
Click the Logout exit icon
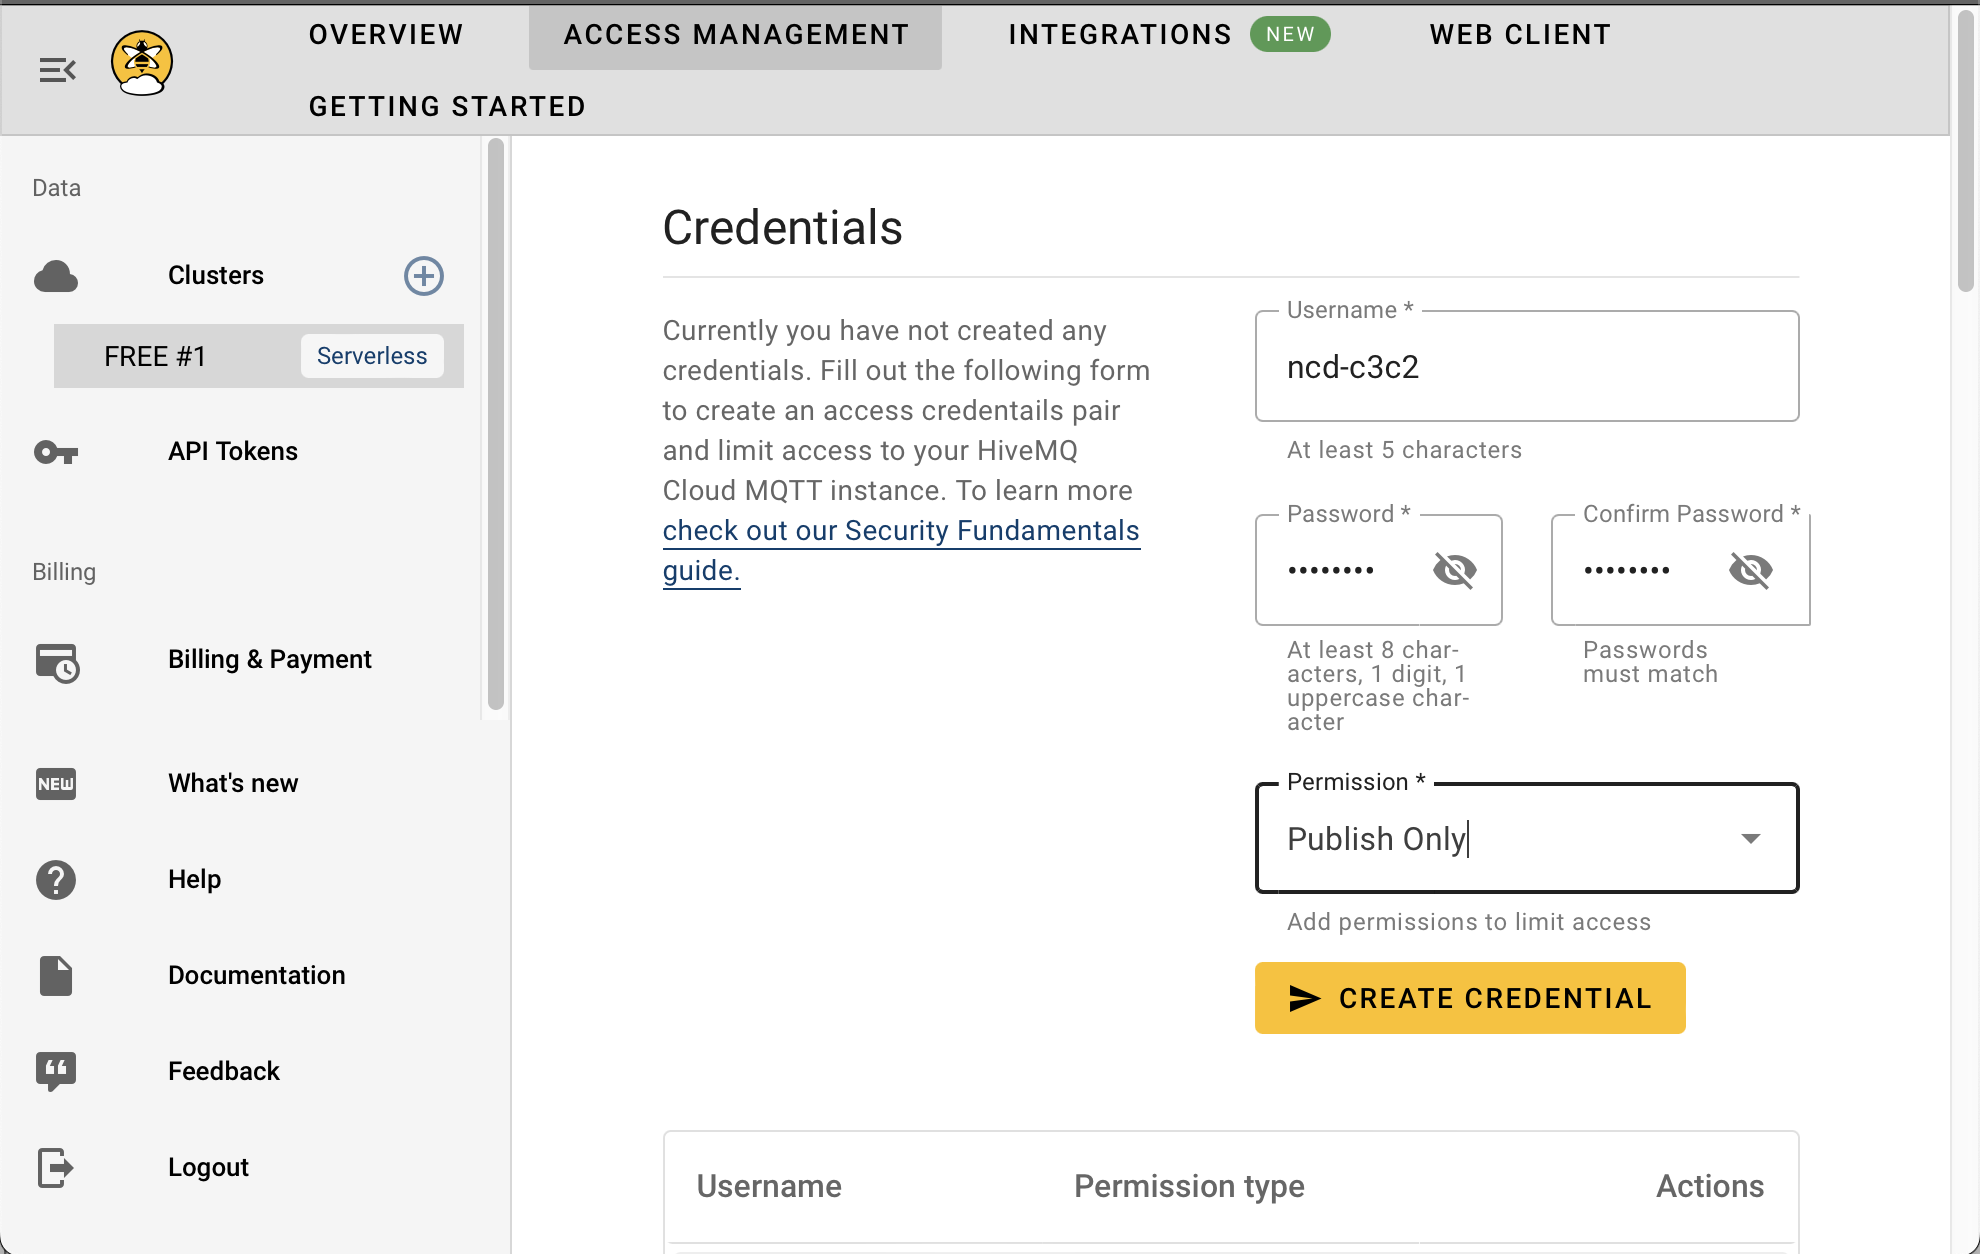coord(56,1167)
